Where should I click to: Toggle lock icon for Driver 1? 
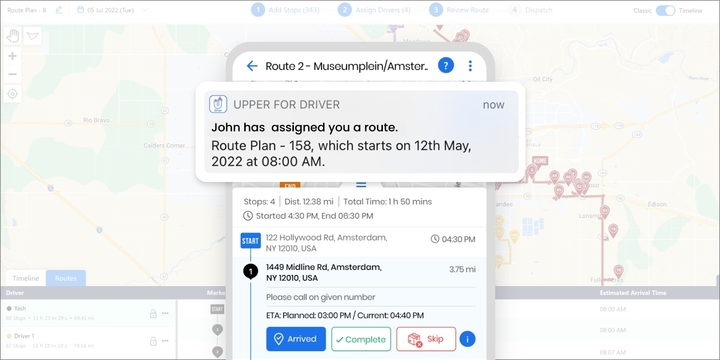tap(153, 341)
